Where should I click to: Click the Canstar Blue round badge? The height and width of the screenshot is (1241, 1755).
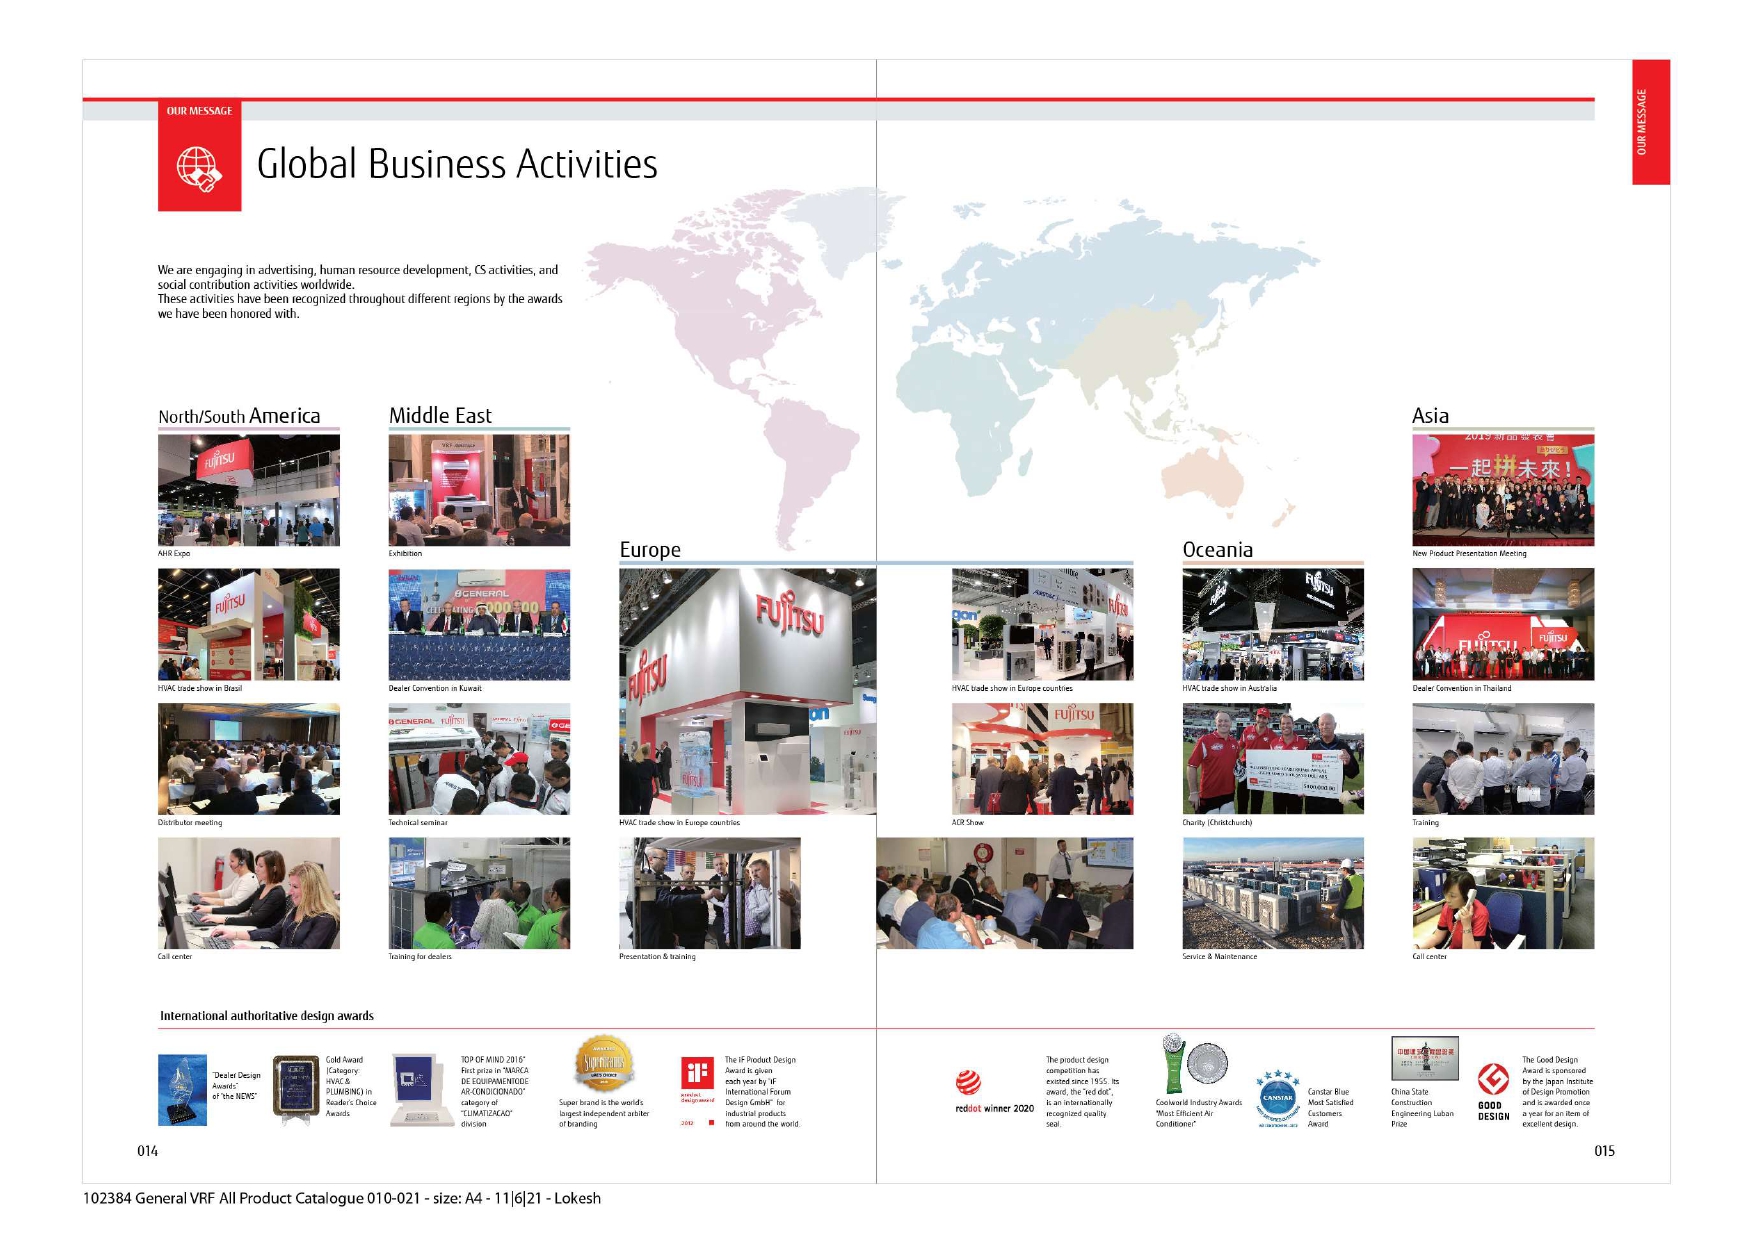(x=1278, y=1098)
